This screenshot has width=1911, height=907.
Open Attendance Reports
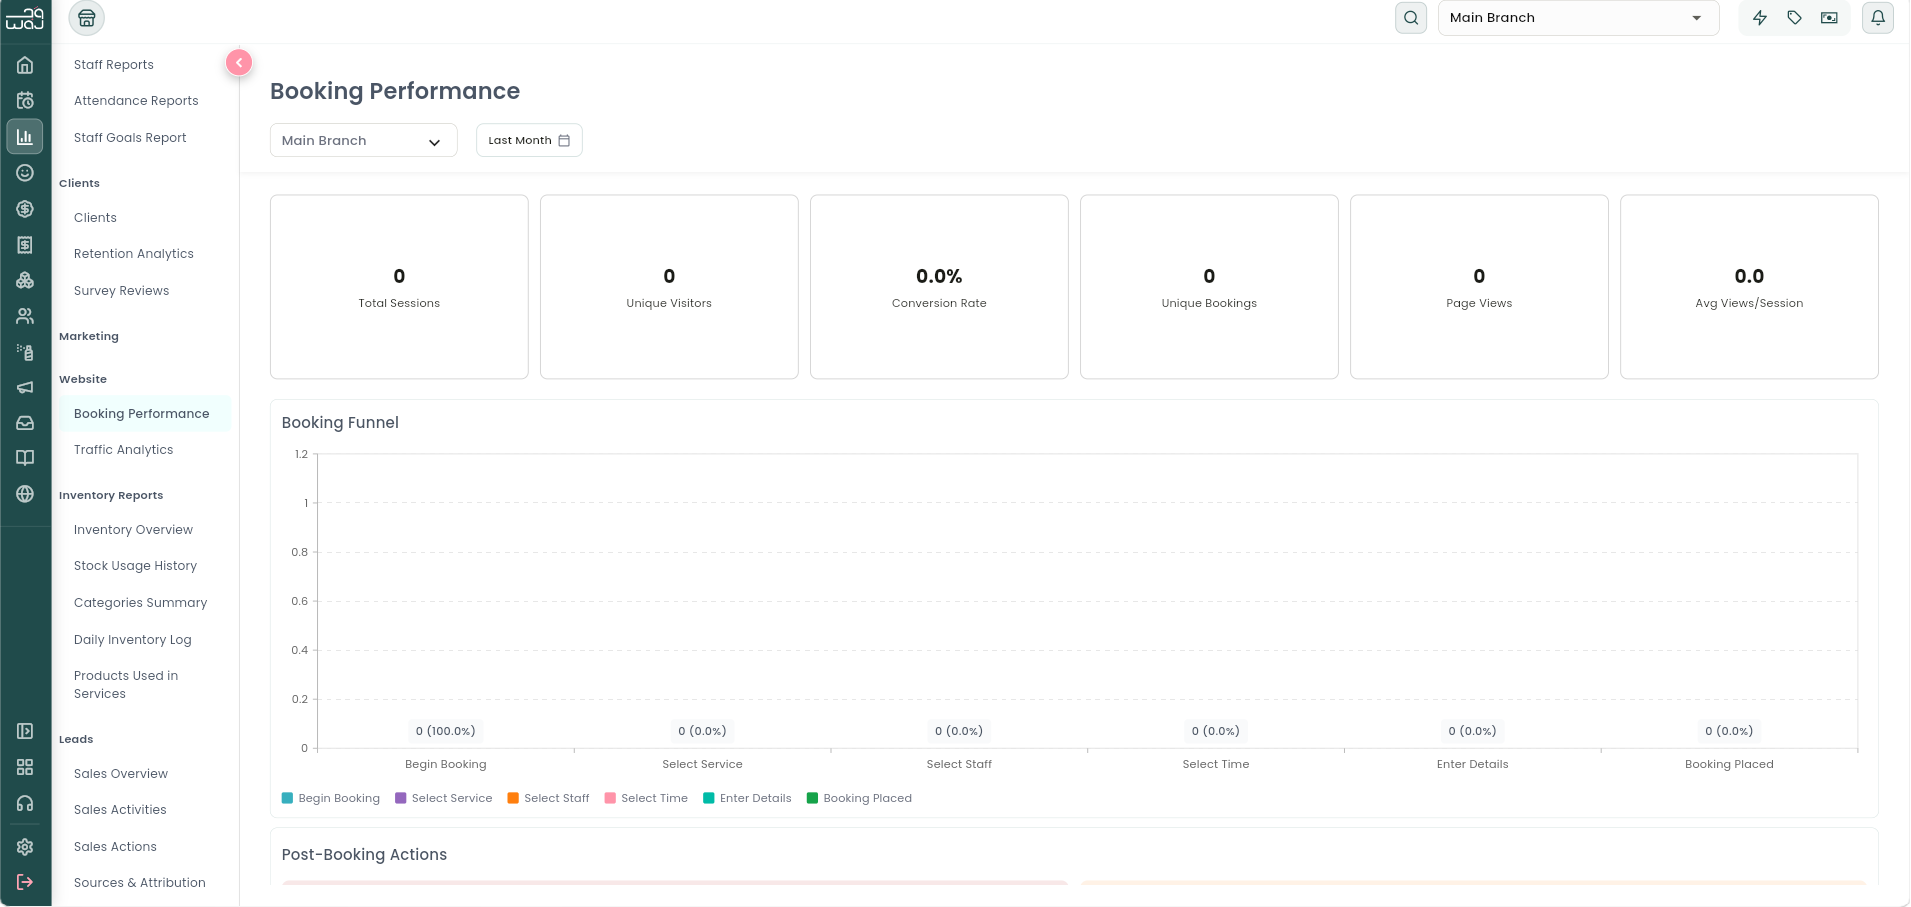136,101
